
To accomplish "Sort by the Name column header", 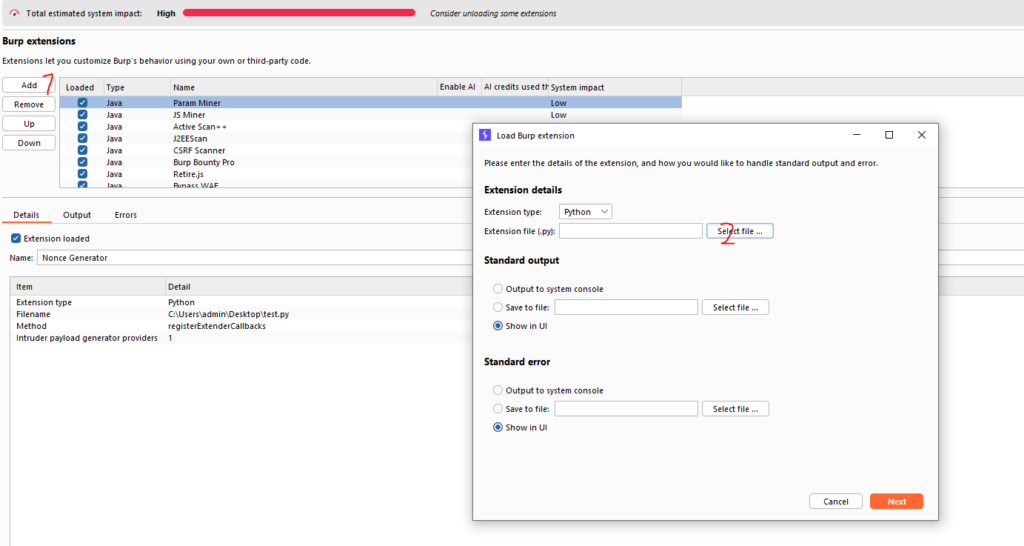I will (x=304, y=88).
